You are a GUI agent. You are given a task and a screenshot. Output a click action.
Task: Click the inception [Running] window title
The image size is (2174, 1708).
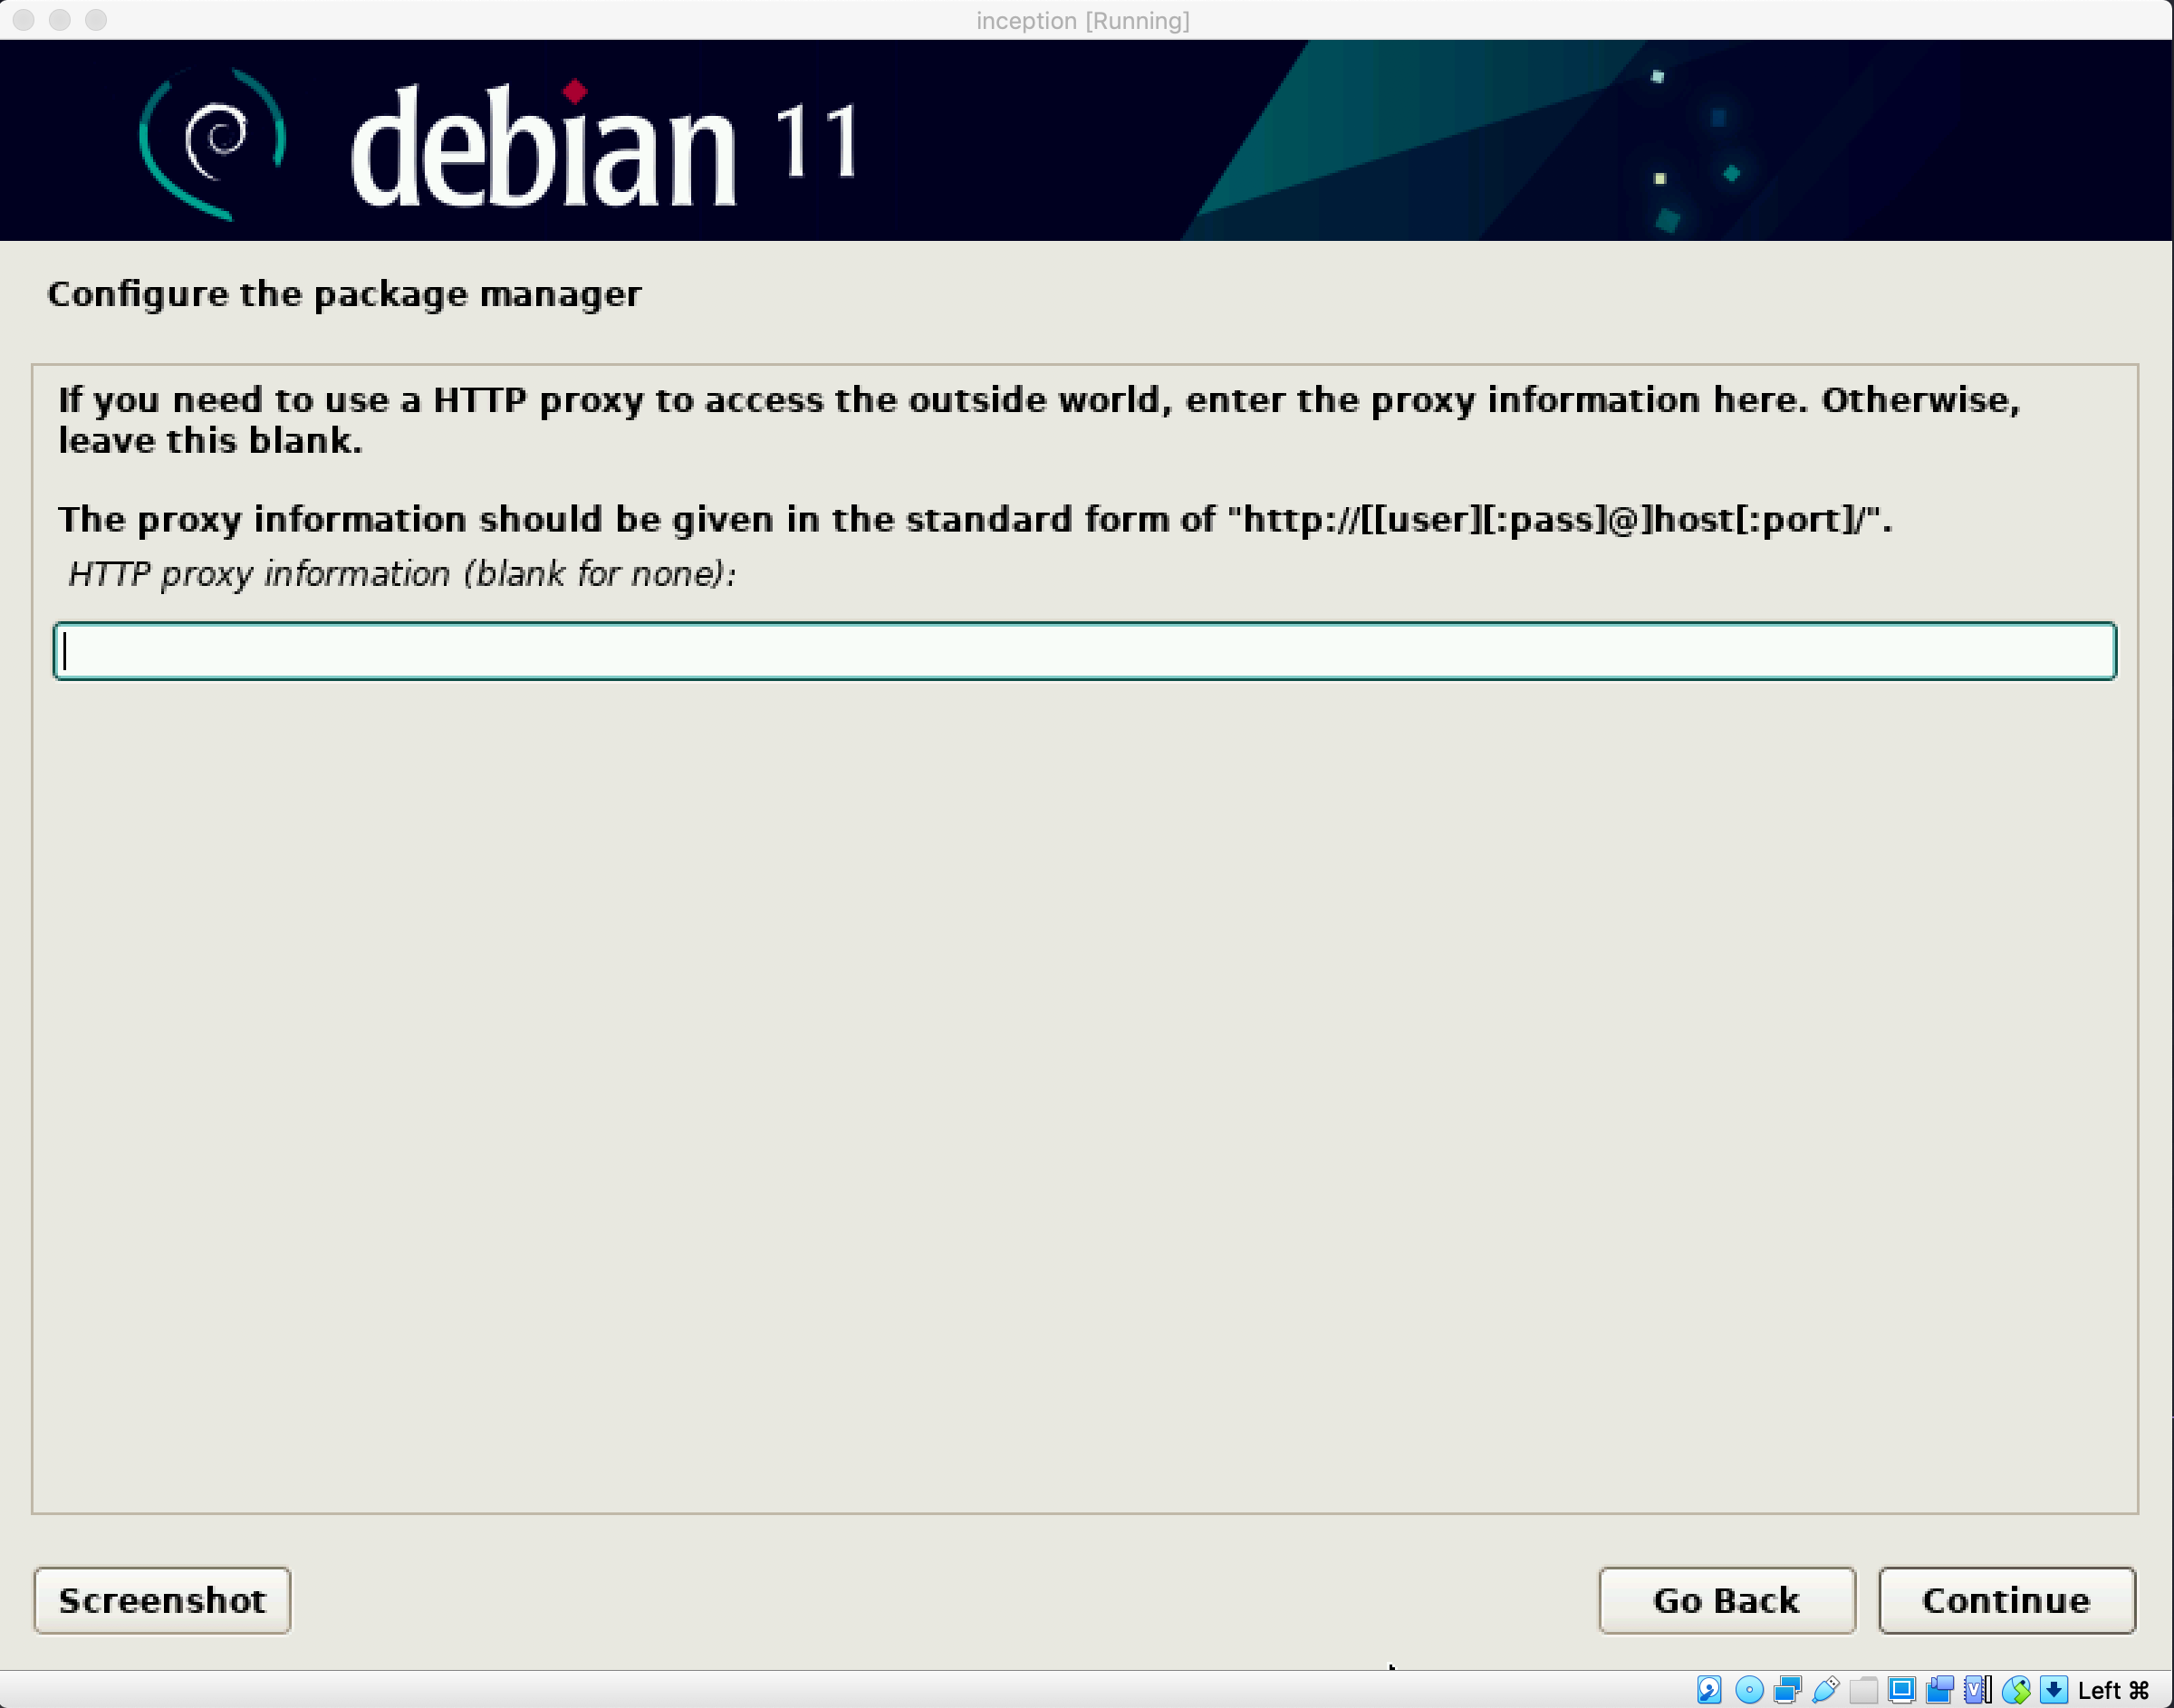(1083, 20)
